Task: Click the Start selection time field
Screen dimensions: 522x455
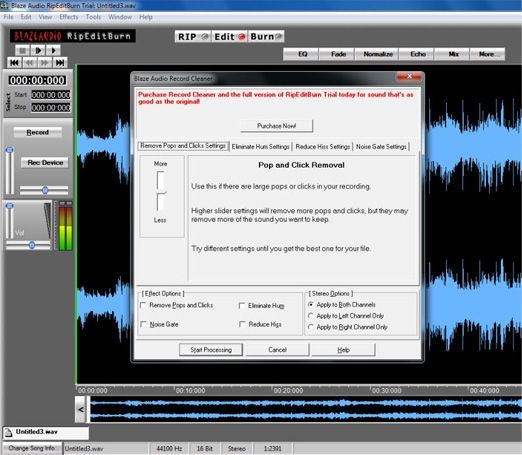Action: [51, 95]
